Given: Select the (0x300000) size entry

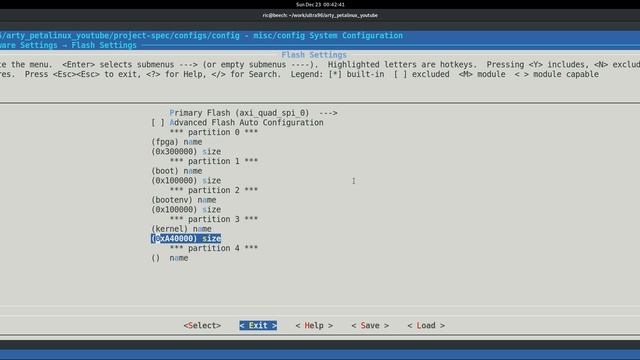Looking at the screenshot, I should [x=186, y=151].
